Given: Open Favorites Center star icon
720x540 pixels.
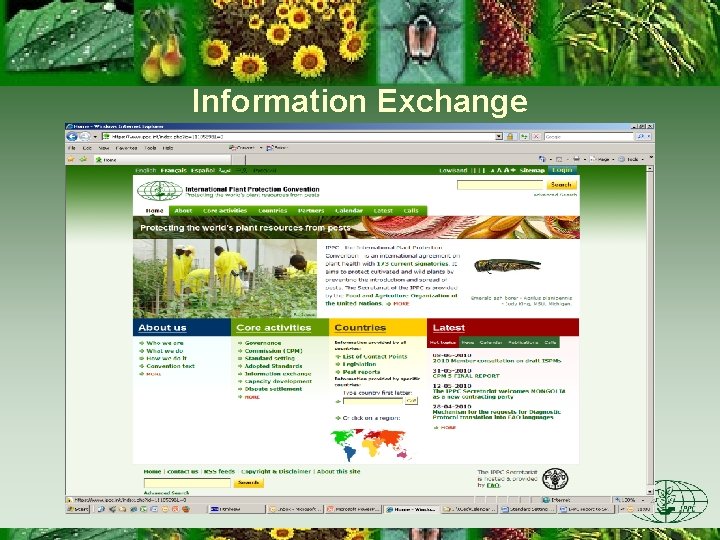Looking at the screenshot, I should click(x=71, y=159).
